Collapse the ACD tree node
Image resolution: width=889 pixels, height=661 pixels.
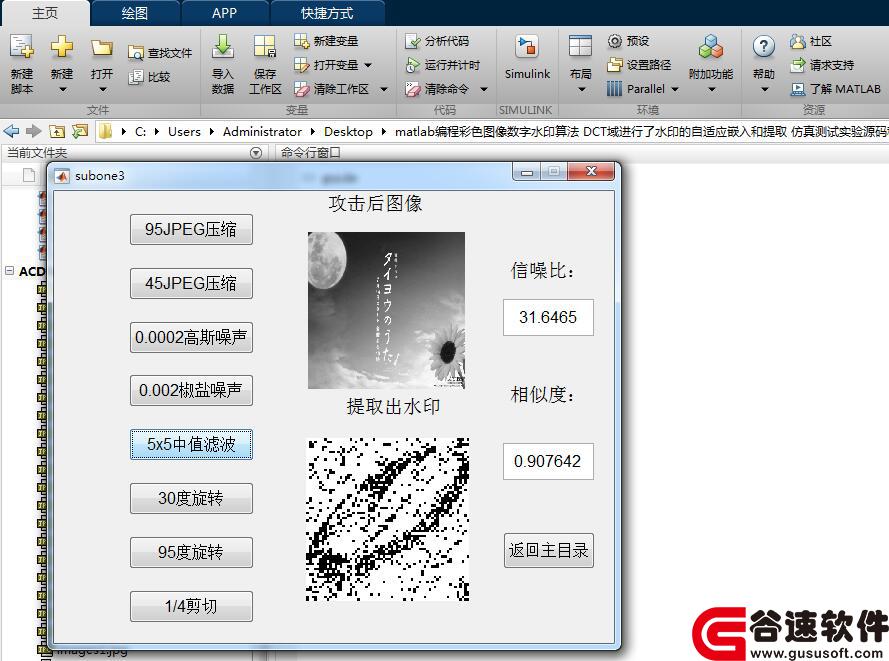pyautogui.click(x=9, y=270)
